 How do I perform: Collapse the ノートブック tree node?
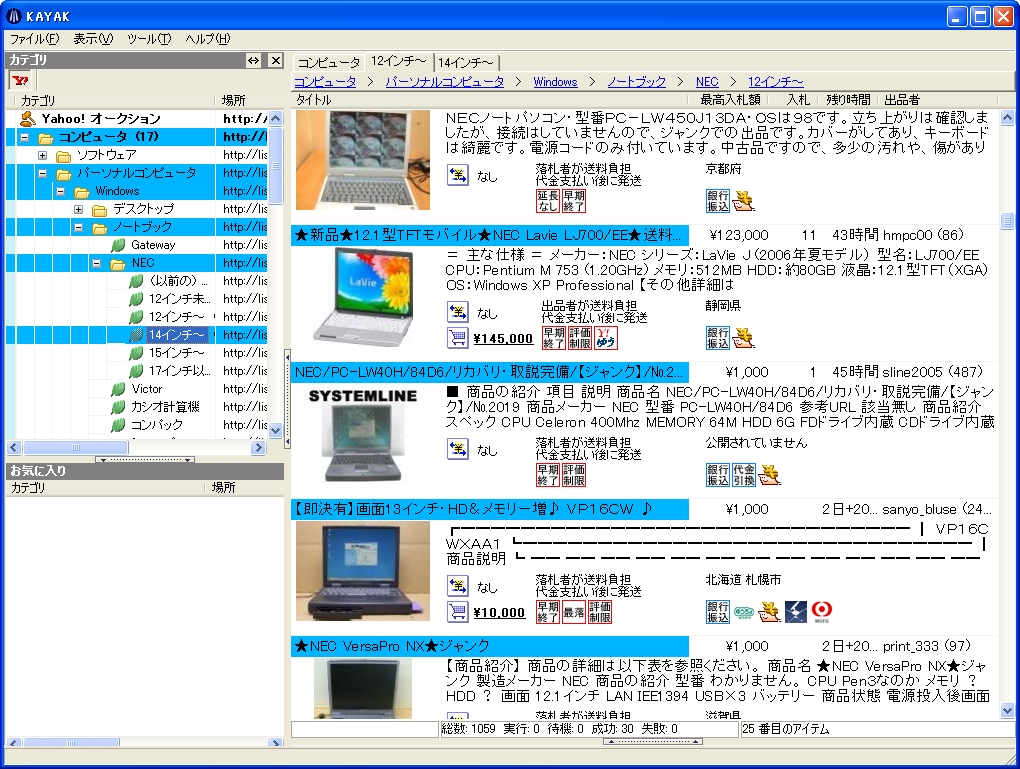pos(79,228)
